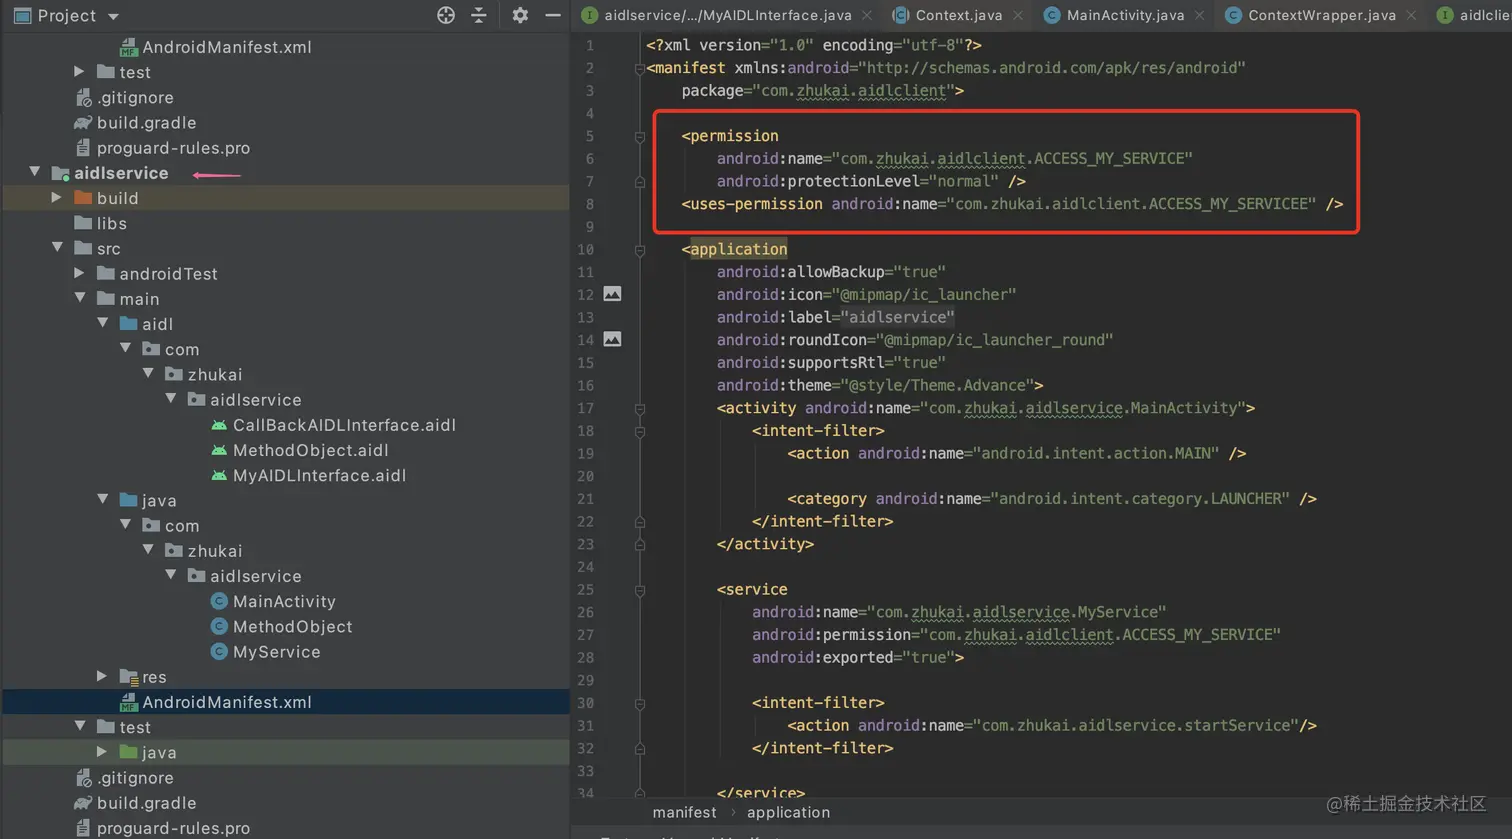Viewport: 1512px width, 839px height.
Task: Click the manifest breadcrumb
Action: click(684, 812)
